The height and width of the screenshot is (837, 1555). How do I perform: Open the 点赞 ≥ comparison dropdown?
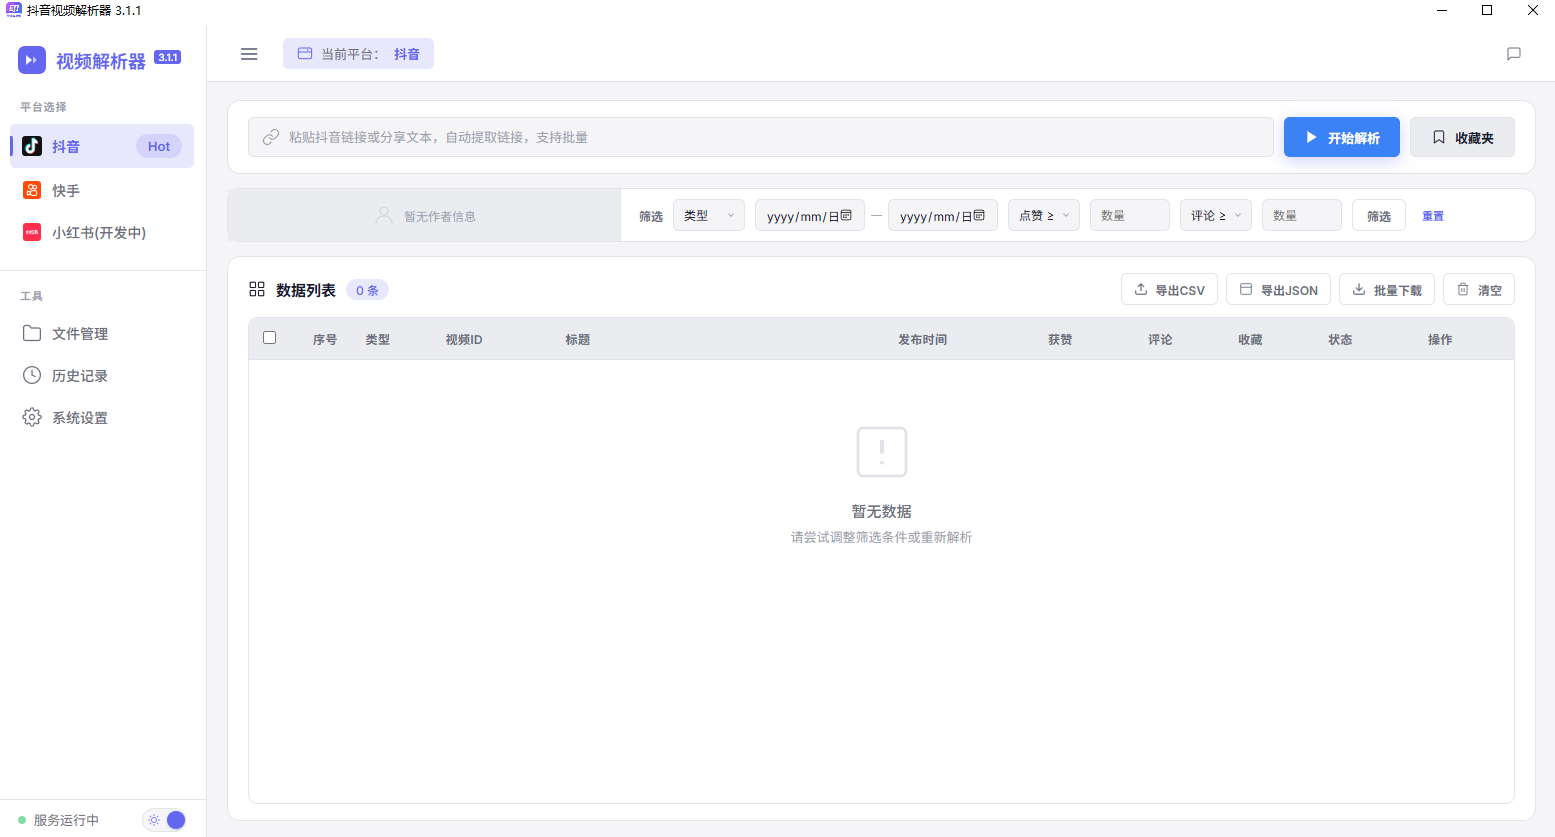pyautogui.click(x=1044, y=215)
